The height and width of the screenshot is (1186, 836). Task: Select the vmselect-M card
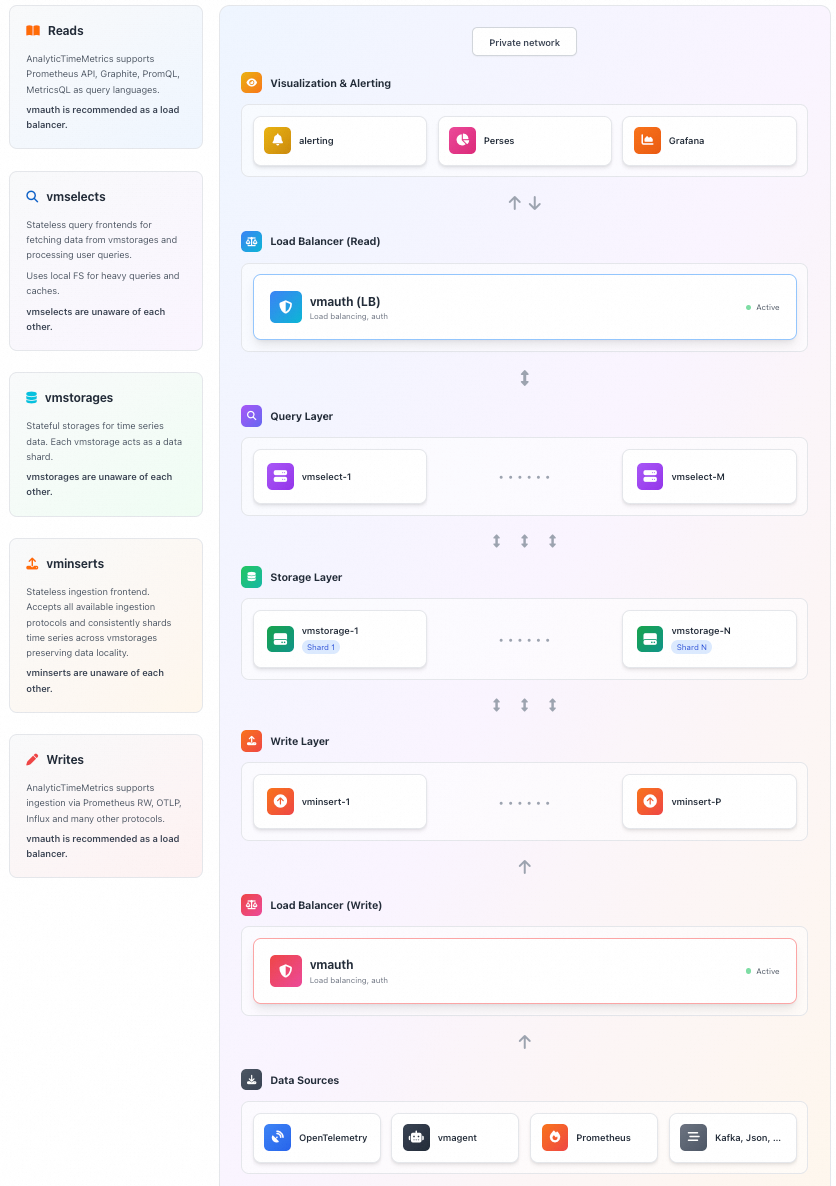pos(709,477)
